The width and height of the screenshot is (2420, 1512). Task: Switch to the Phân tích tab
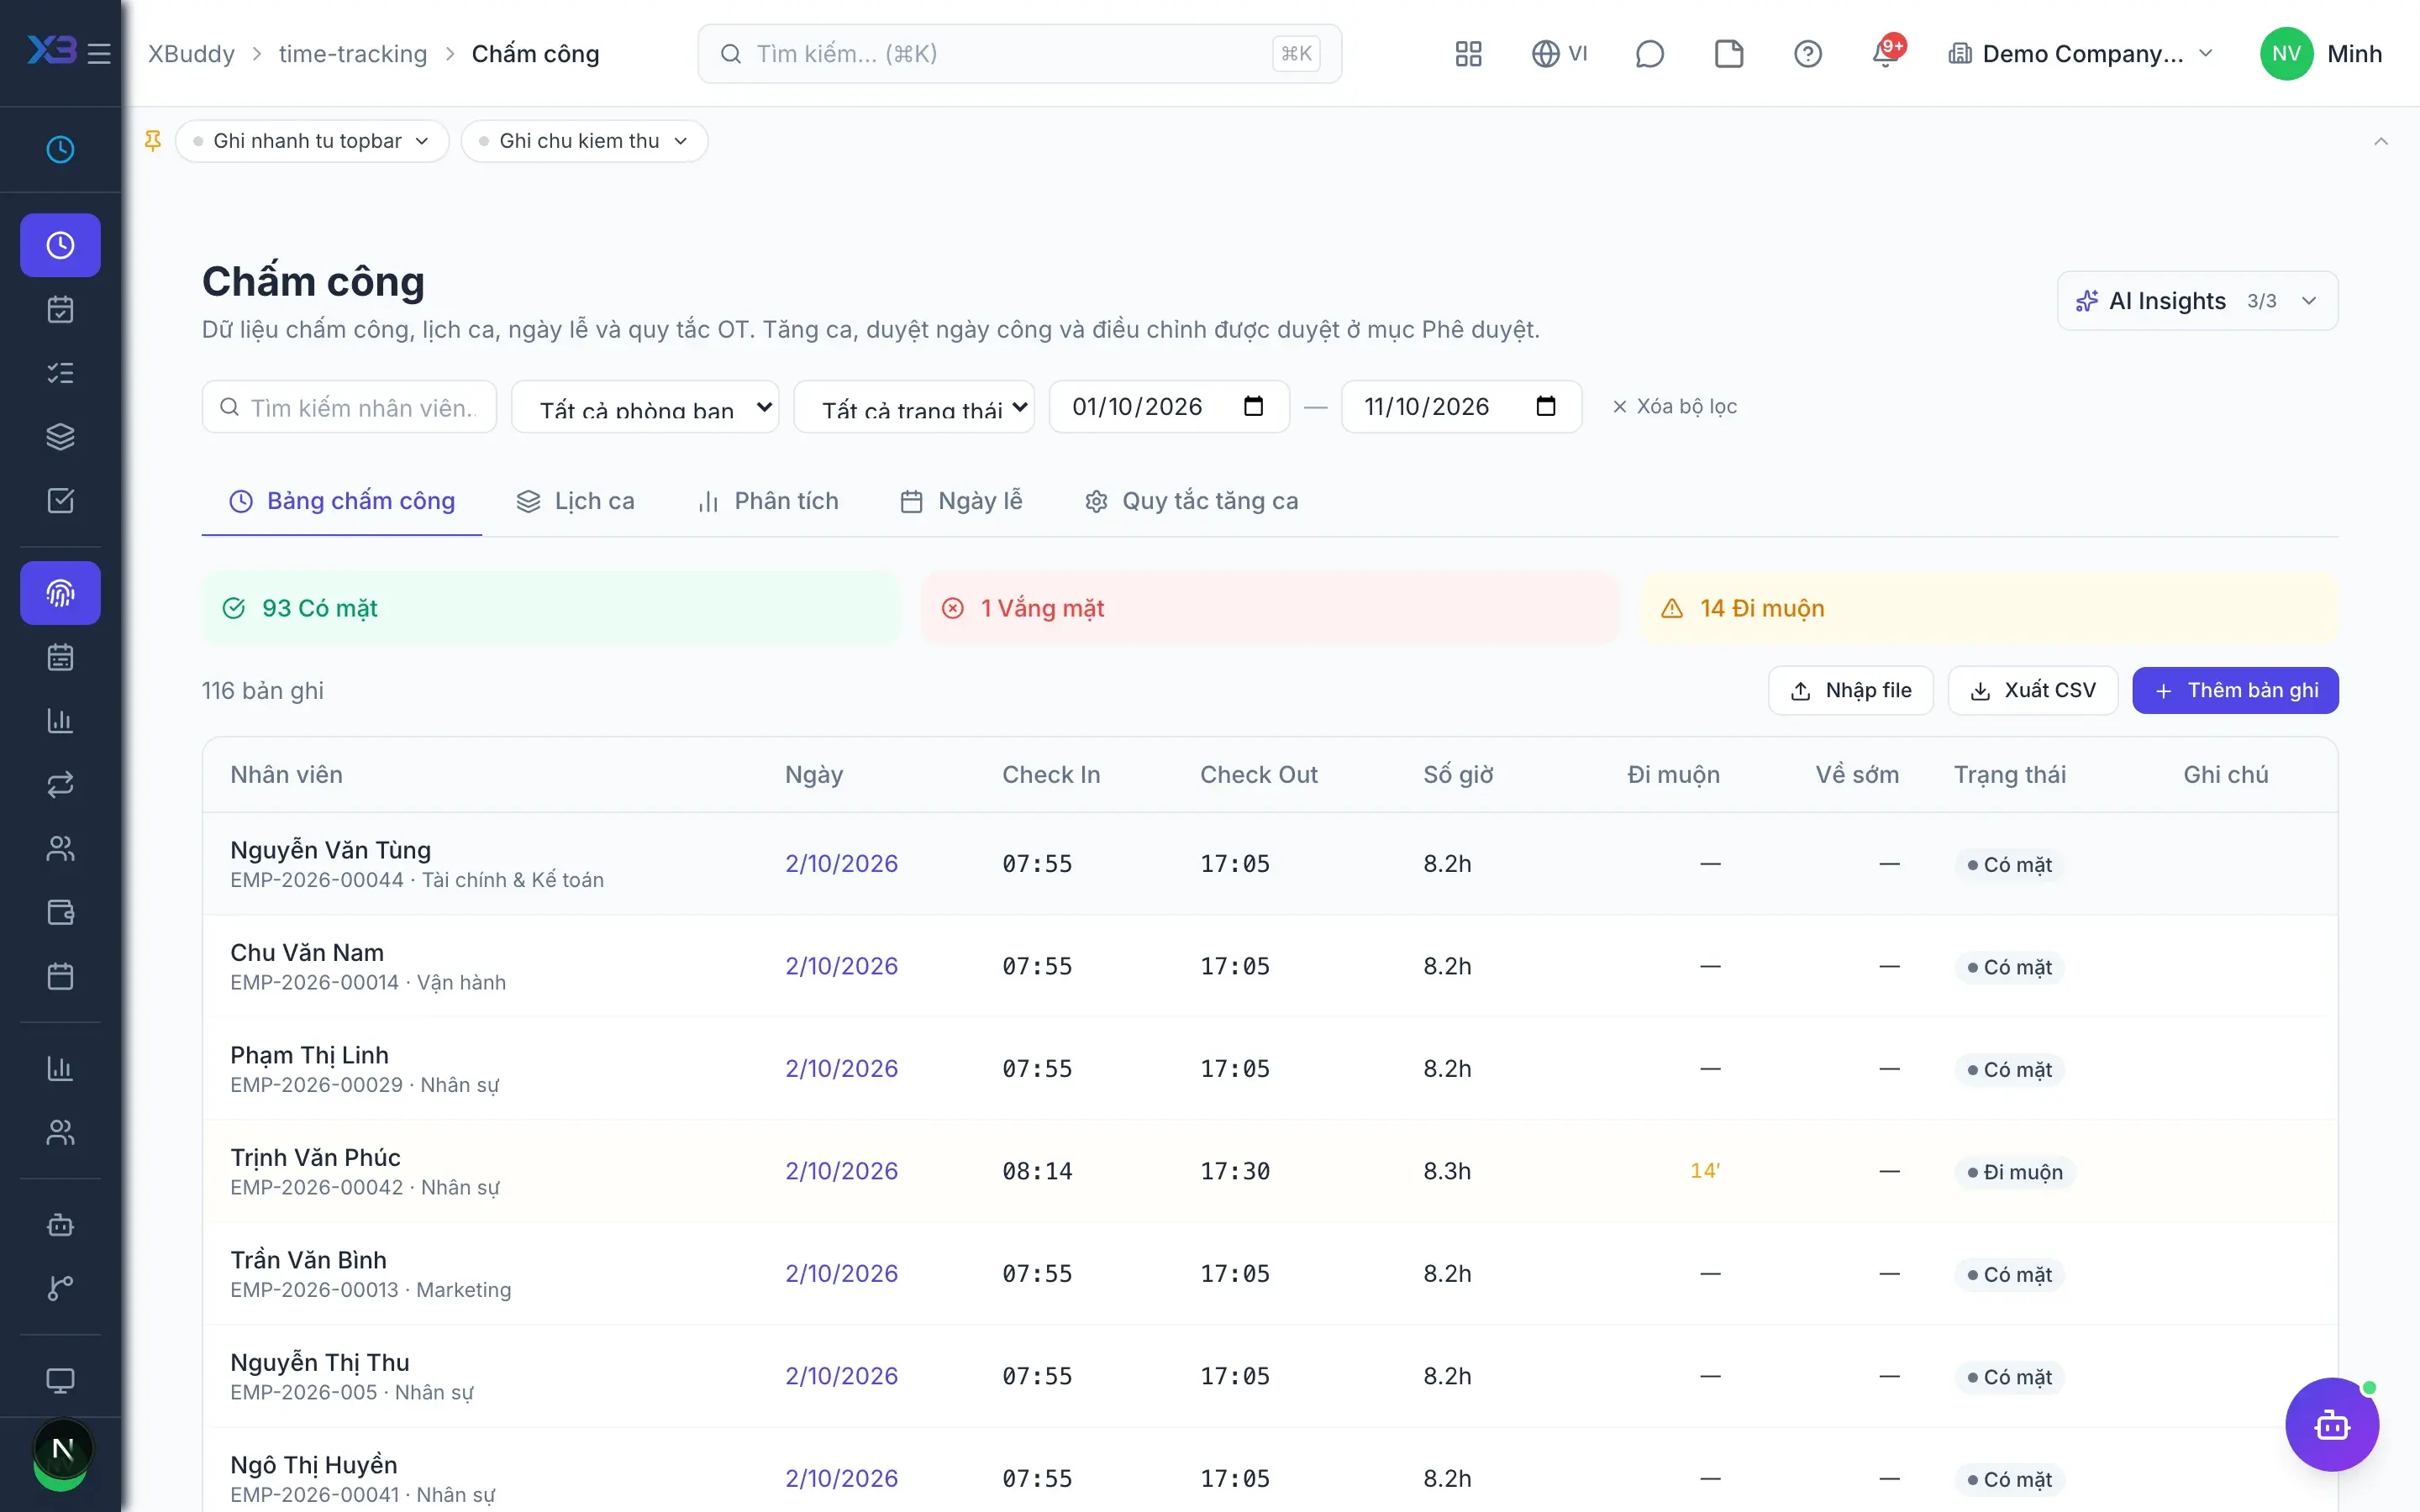[x=768, y=501]
